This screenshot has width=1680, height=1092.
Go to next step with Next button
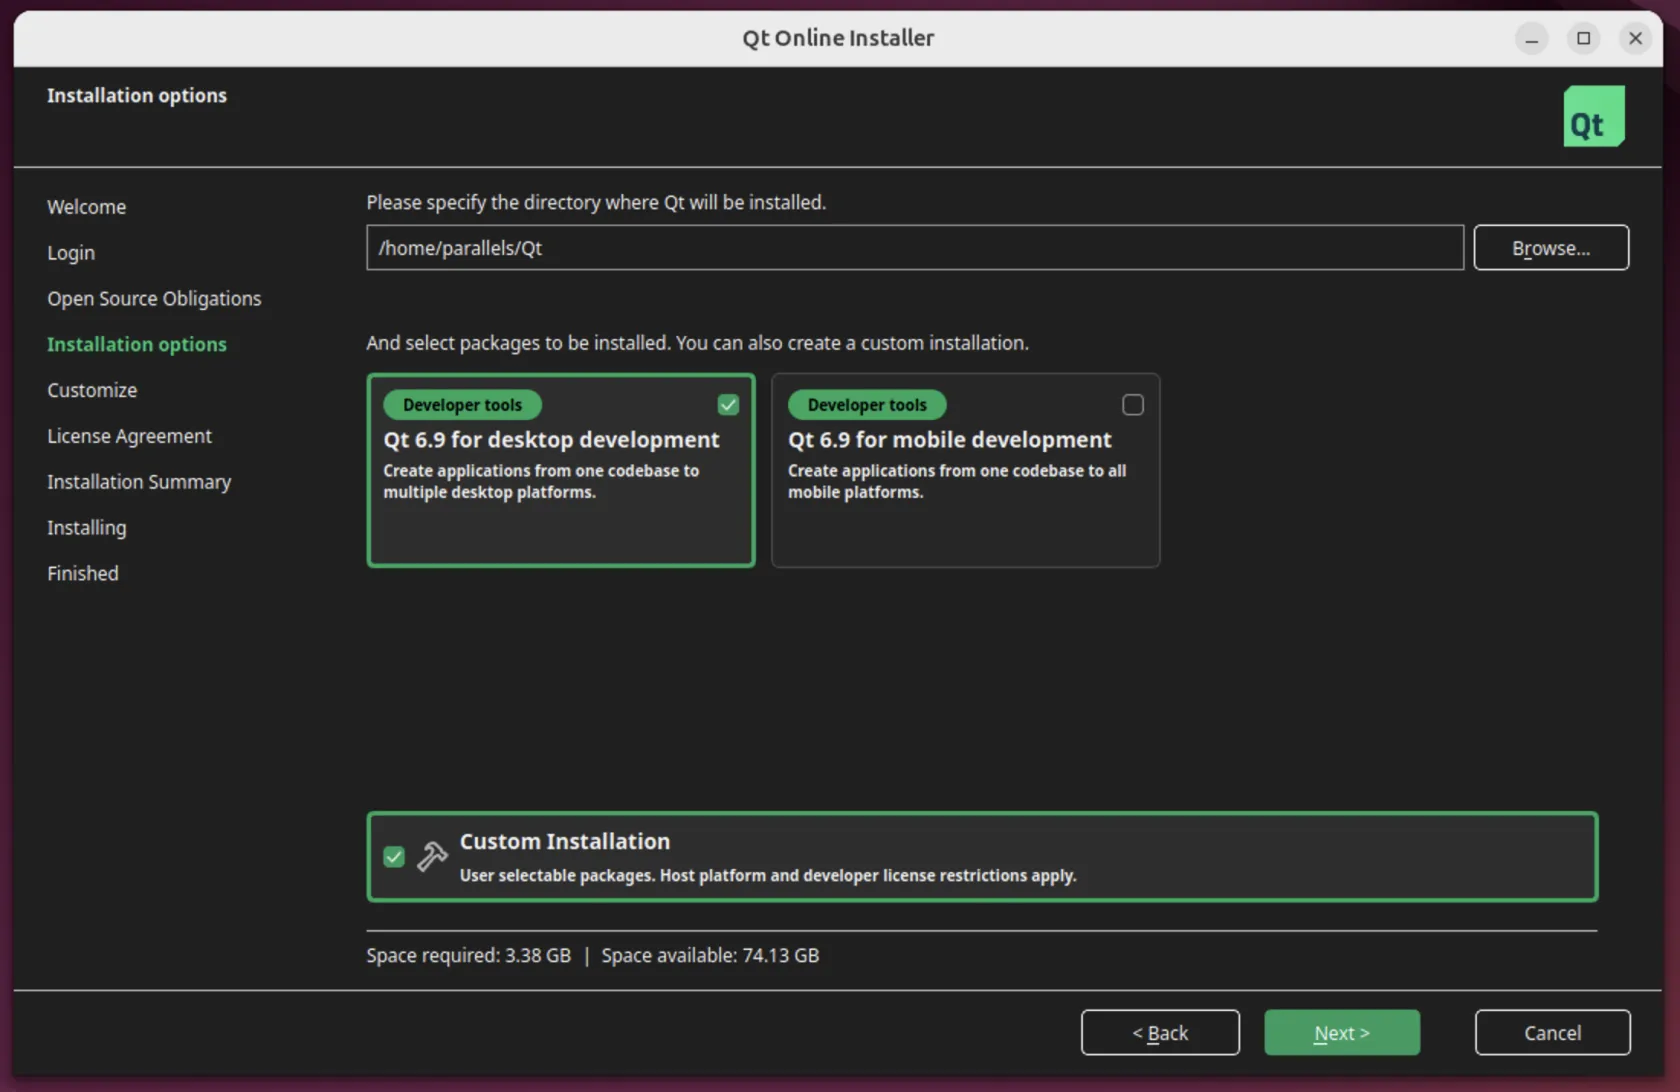[1341, 1032]
